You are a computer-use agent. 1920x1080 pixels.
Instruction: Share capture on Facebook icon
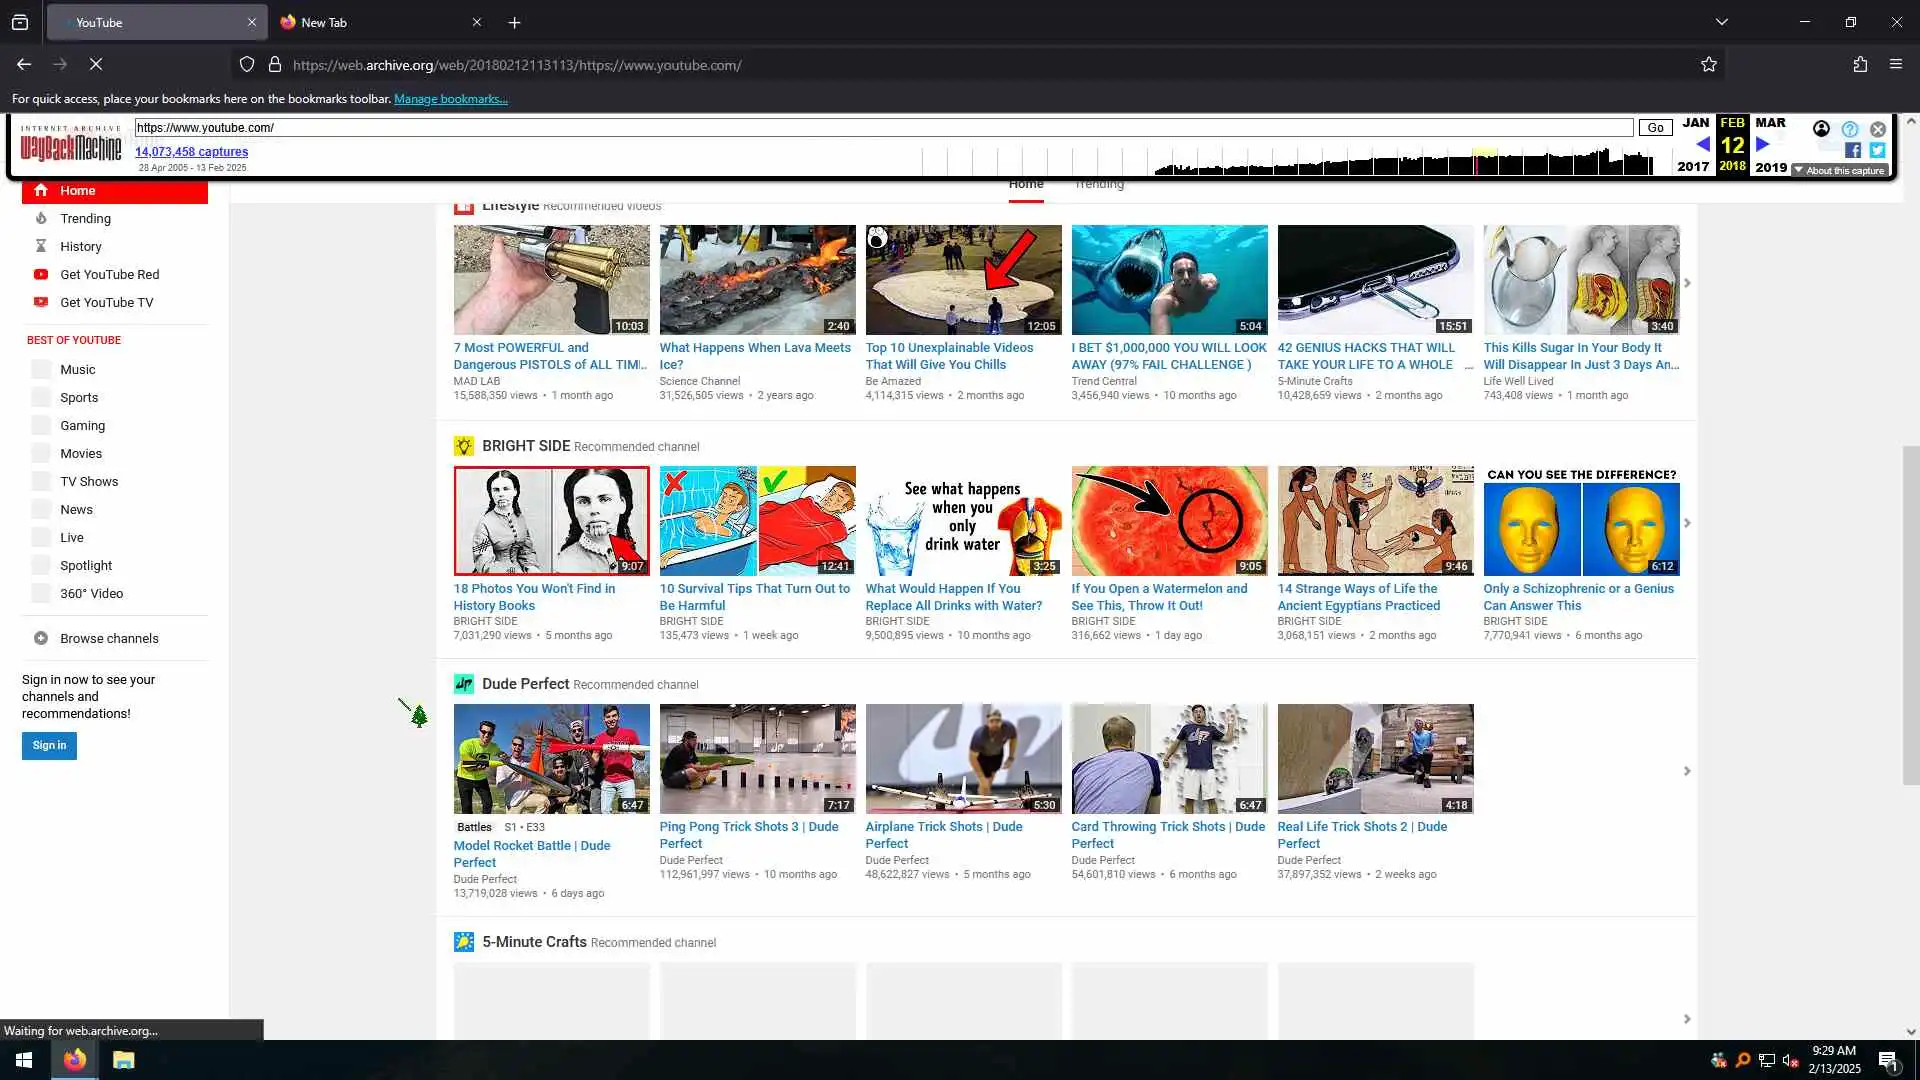point(1853,150)
